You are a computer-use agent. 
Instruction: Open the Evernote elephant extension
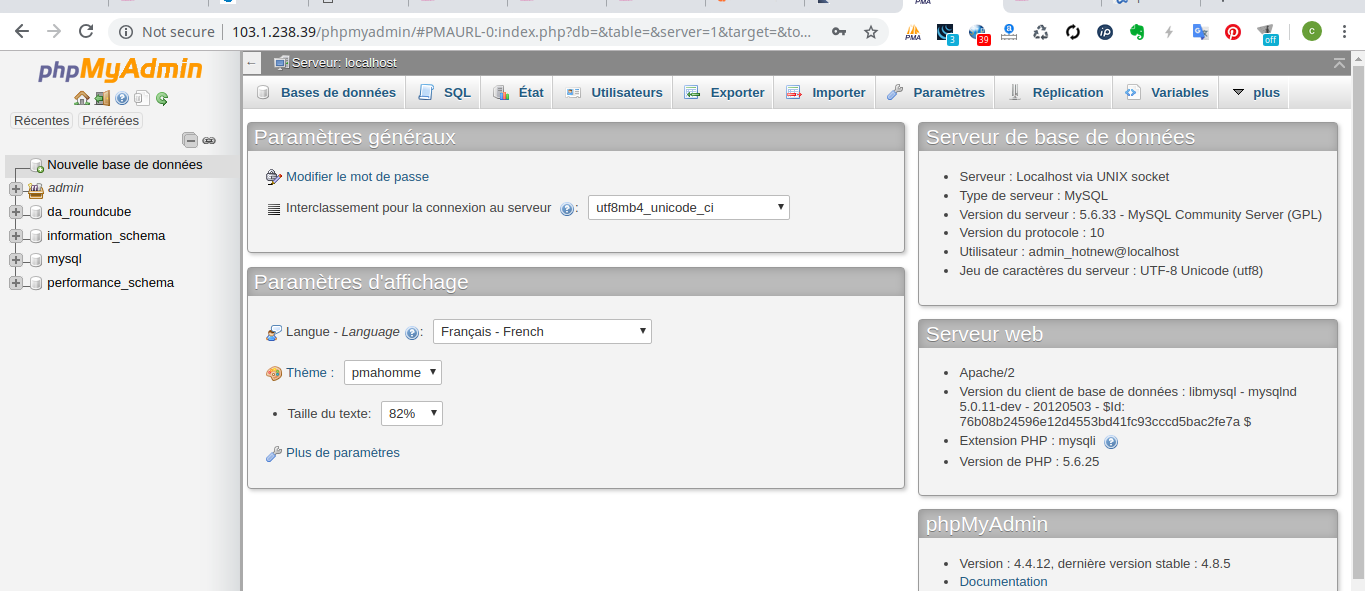coord(1137,32)
